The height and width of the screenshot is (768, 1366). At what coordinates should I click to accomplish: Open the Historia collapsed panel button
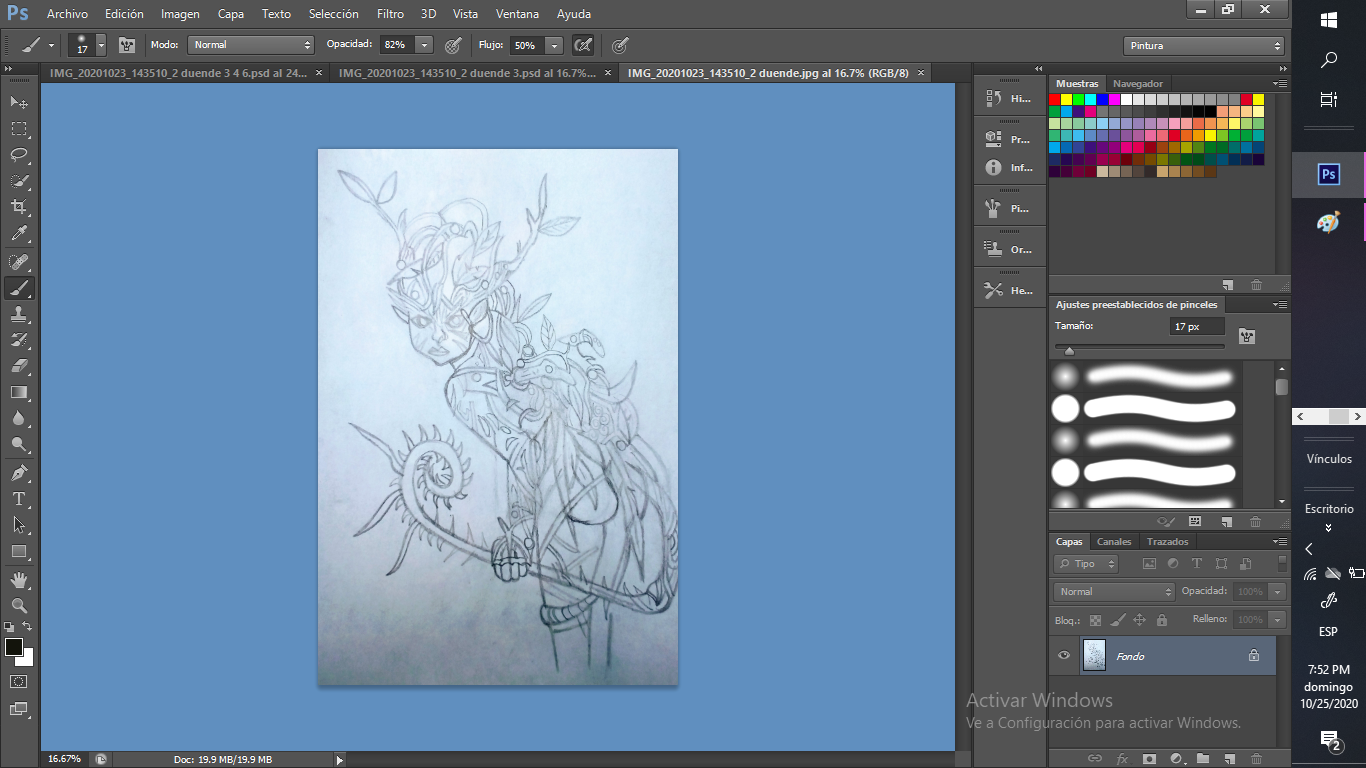(1010, 98)
